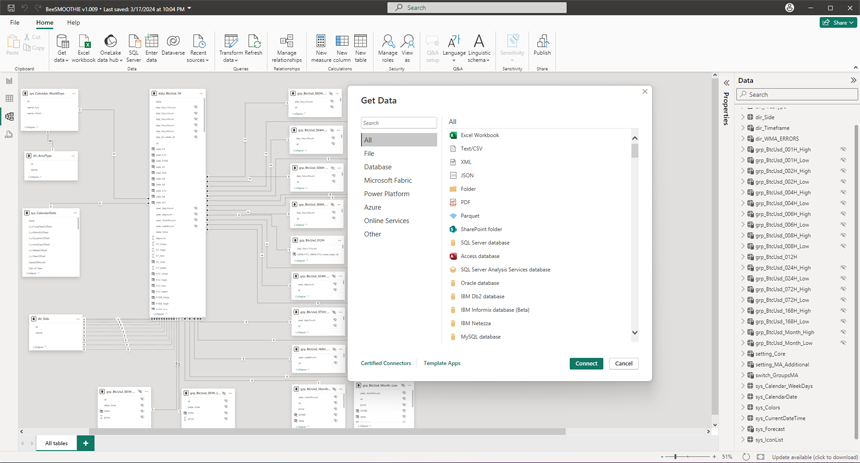
Task: Click the Publish icon
Action: click(x=542, y=45)
